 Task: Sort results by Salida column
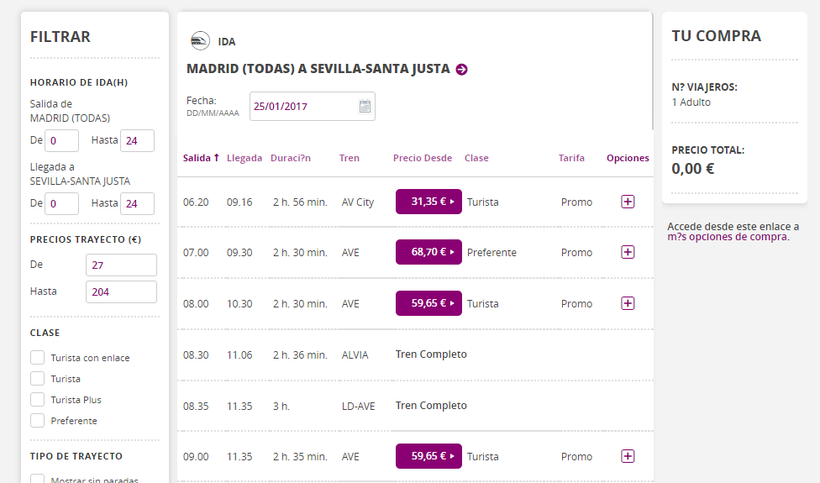[x=201, y=158]
